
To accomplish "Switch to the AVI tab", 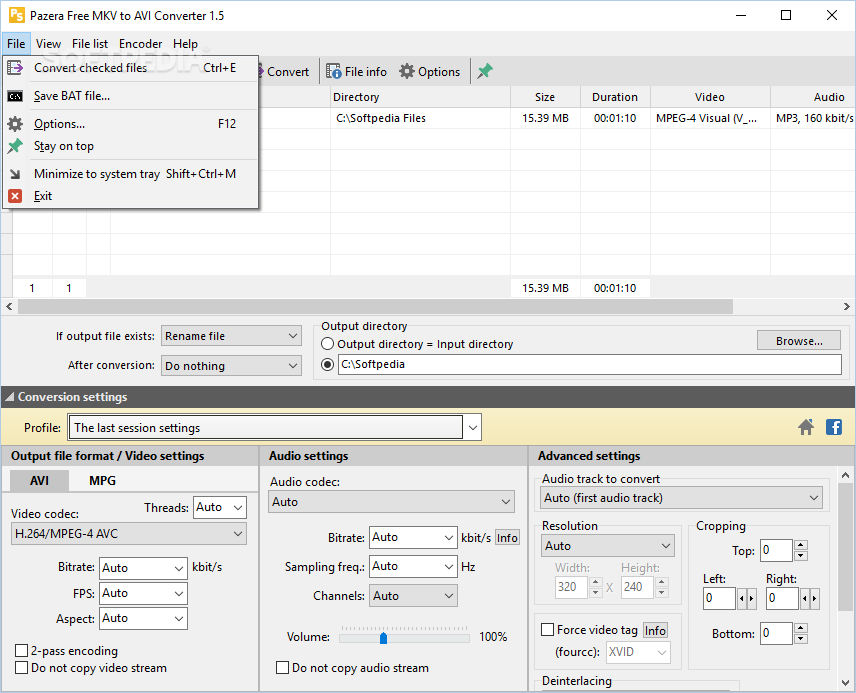I will [39, 481].
